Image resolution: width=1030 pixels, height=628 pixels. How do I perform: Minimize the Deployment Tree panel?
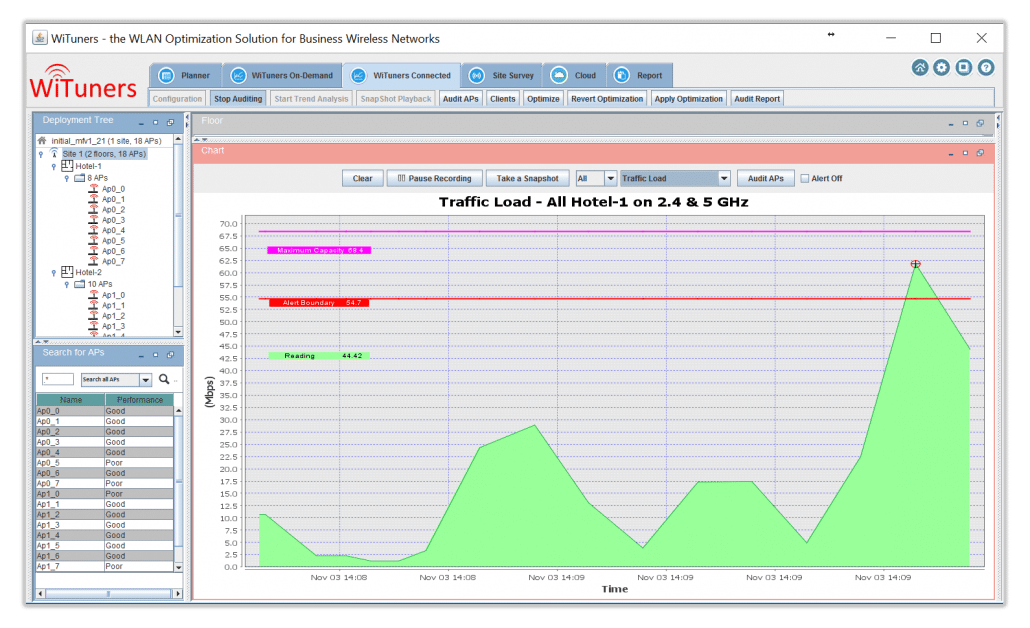tap(141, 123)
